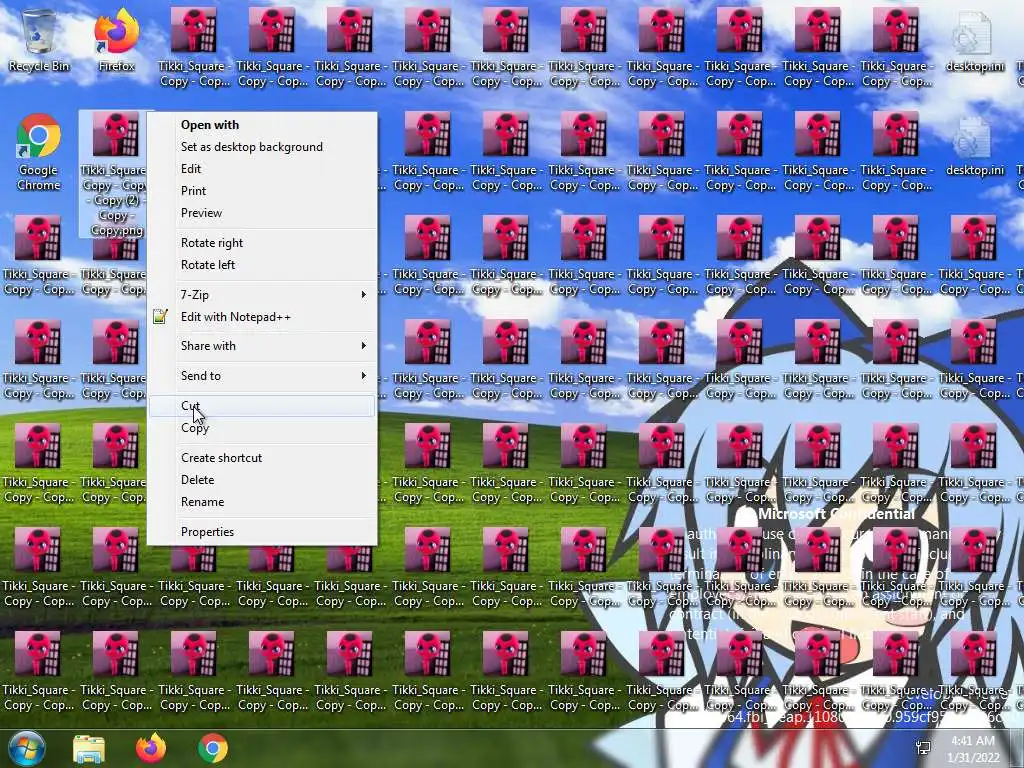Open Windows Explorer from the taskbar
Viewport: 1024px width, 768px height.
[x=89, y=748]
